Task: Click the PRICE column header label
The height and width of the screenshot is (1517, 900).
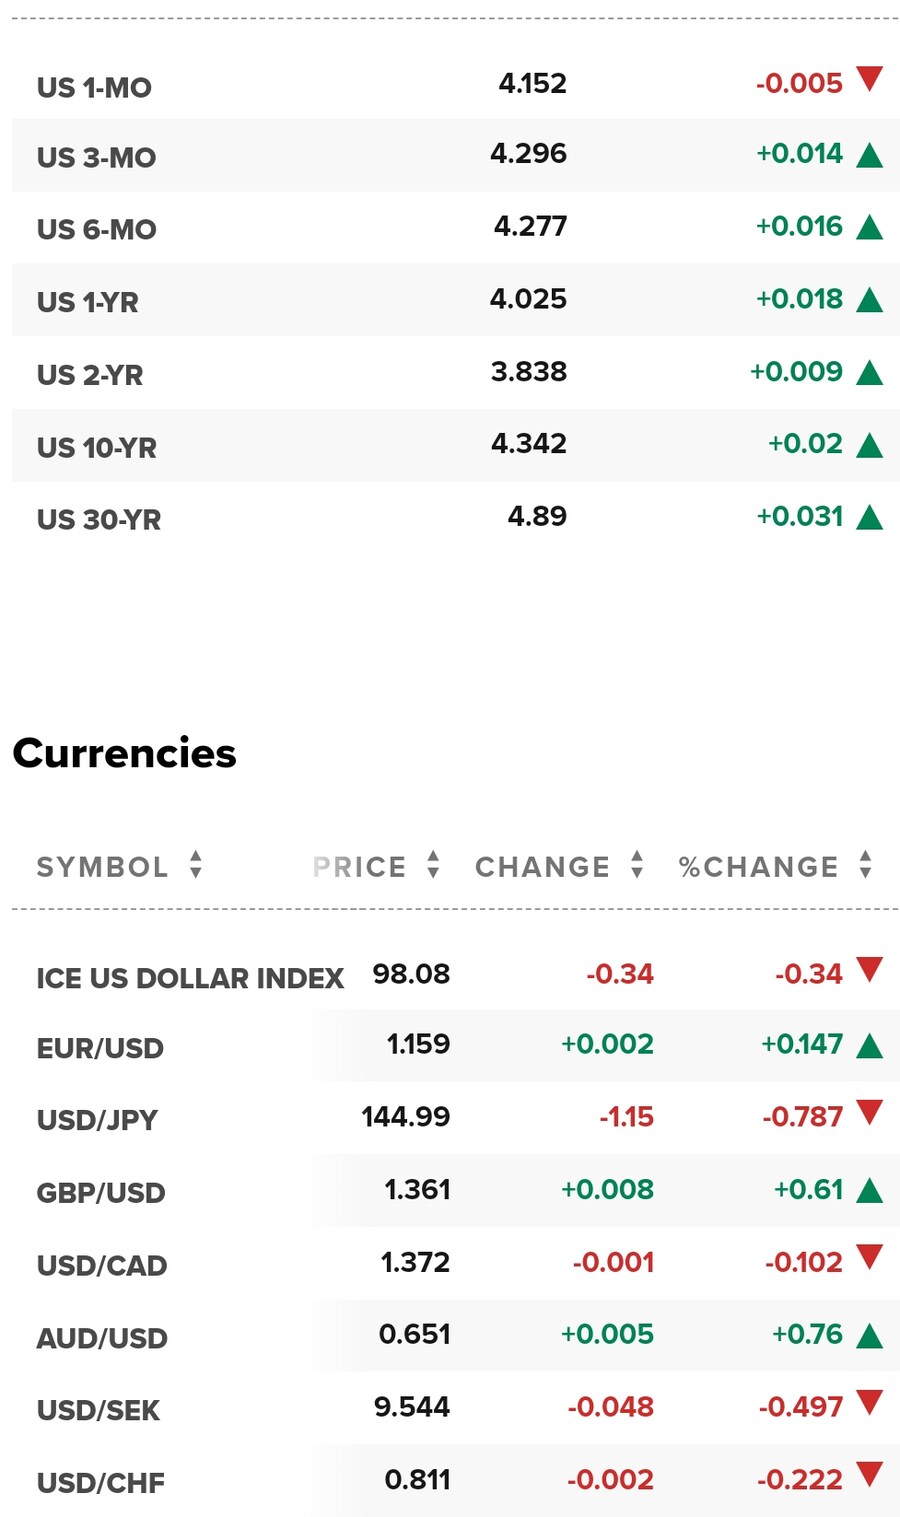Action: (360, 867)
